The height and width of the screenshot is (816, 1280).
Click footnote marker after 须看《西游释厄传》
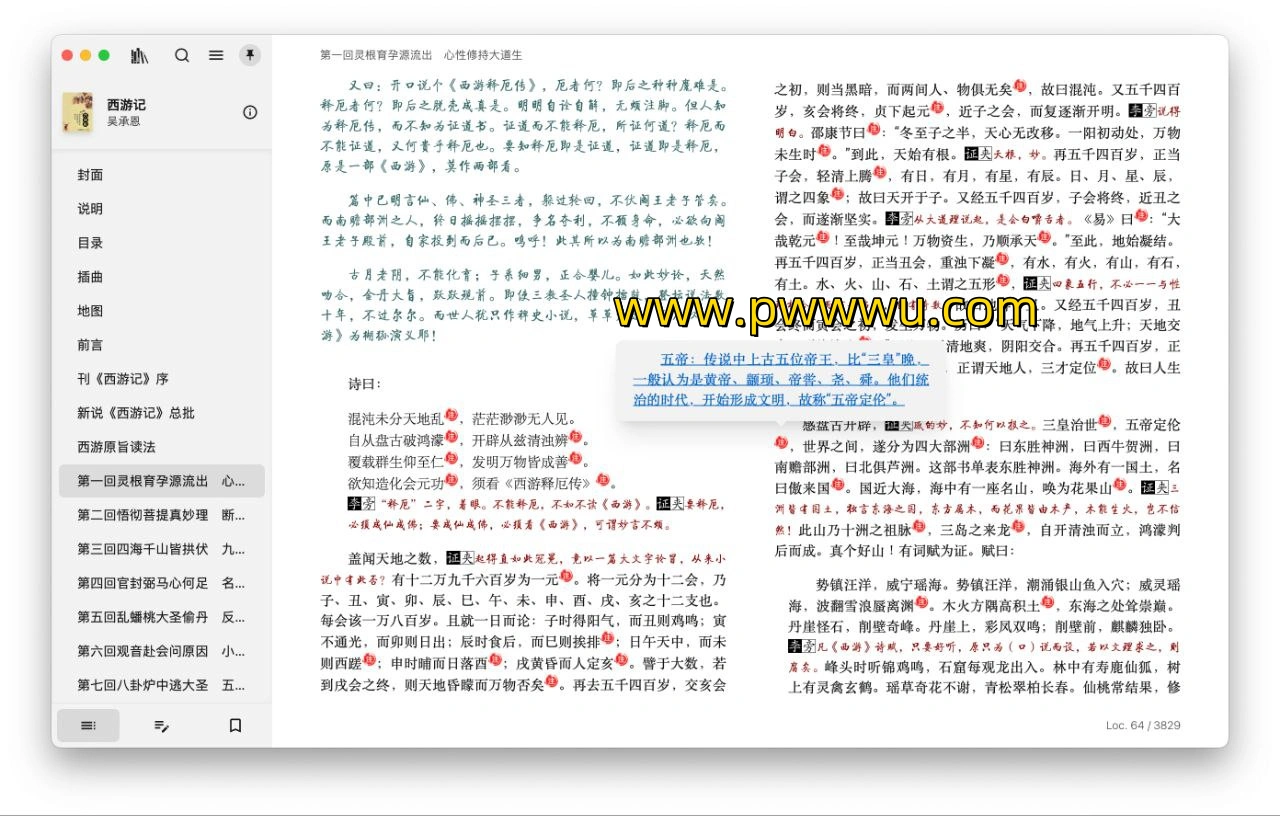[x=601, y=478]
